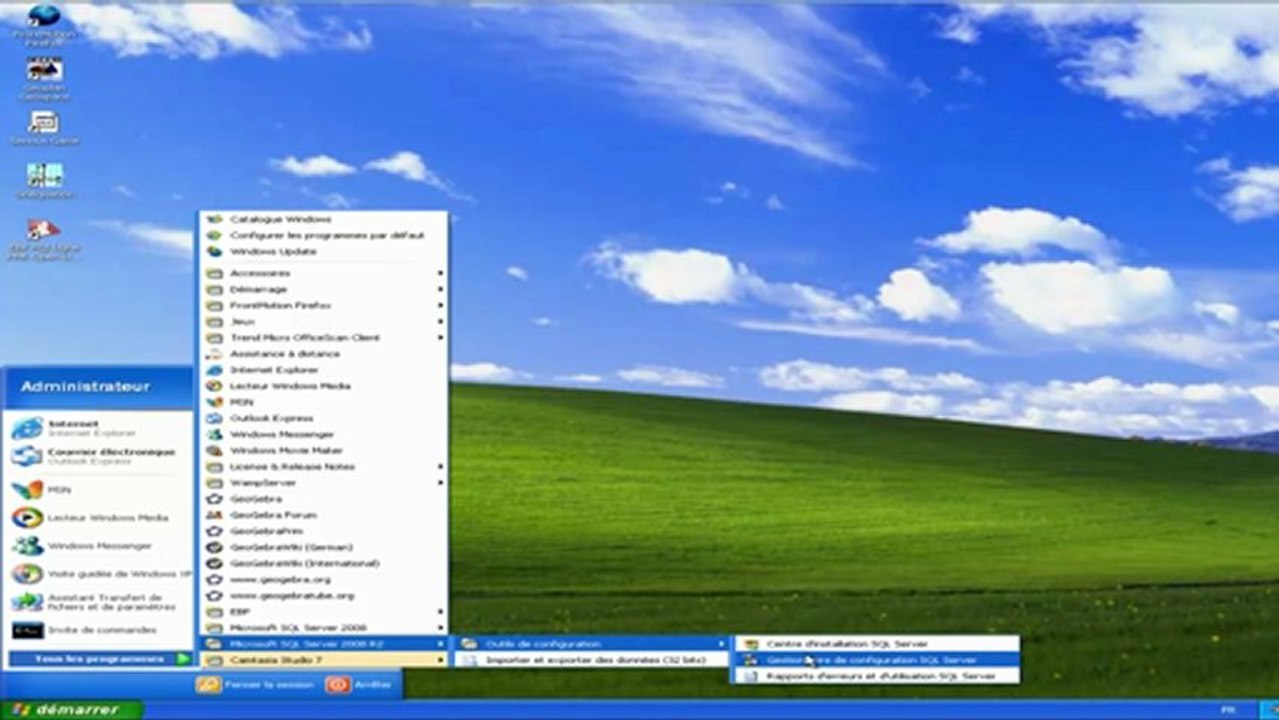Viewport: 1279px width, 720px height.
Task: Open Catalogue Windows in programs list
Action: pyautogui.click(x=324, y=219)
